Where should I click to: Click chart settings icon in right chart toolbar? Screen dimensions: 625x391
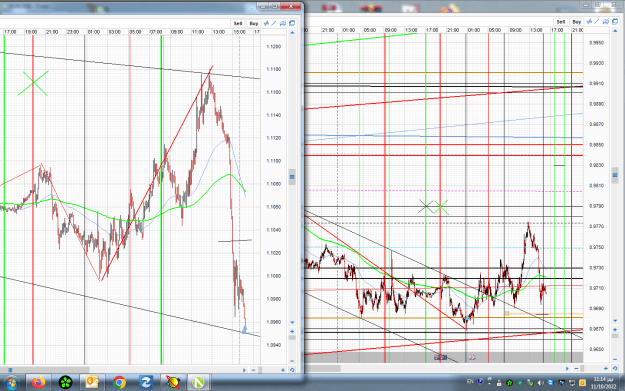pyautogui.click(x=606, y=22)
